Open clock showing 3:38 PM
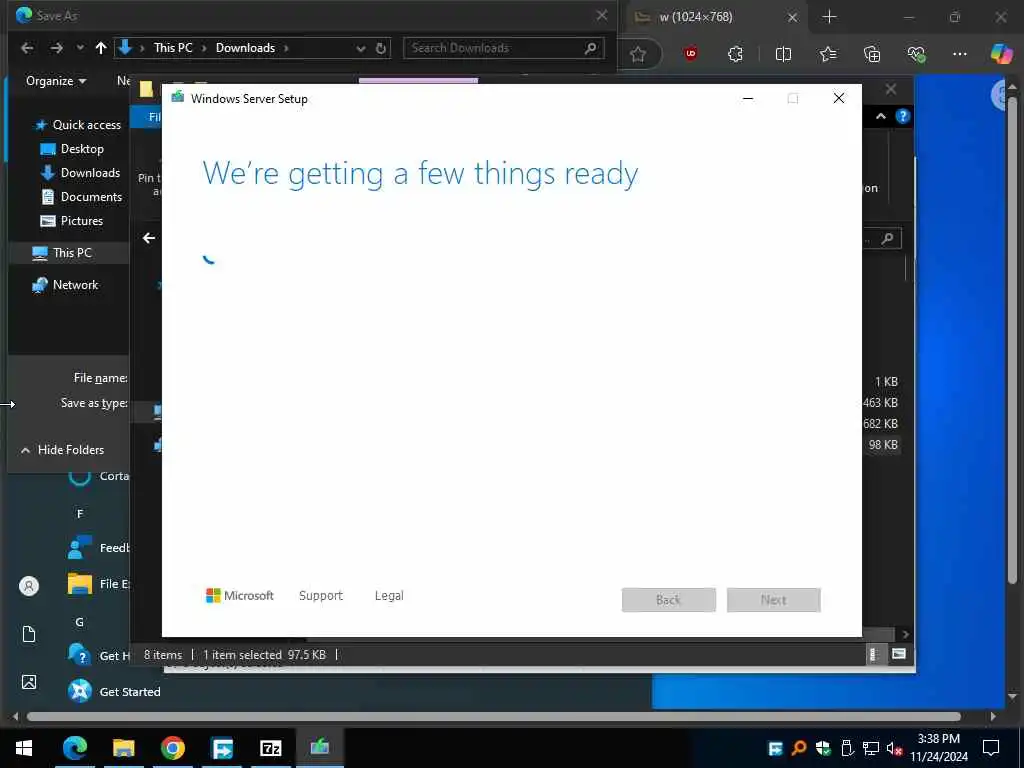This screenshot has width=1024, height=768. coord(938,748)
